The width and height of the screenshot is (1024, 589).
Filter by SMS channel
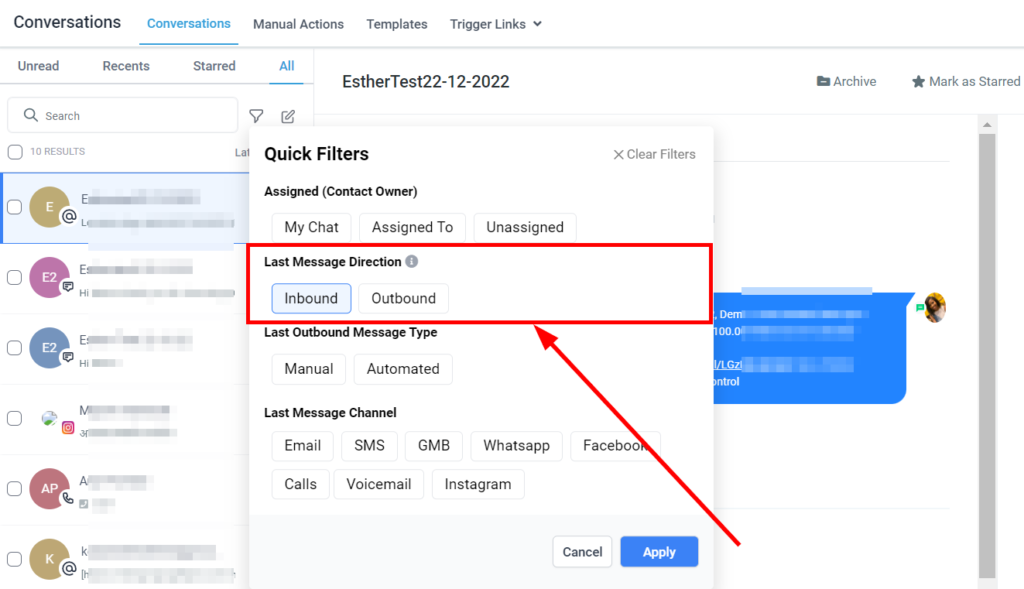[370, 445]
